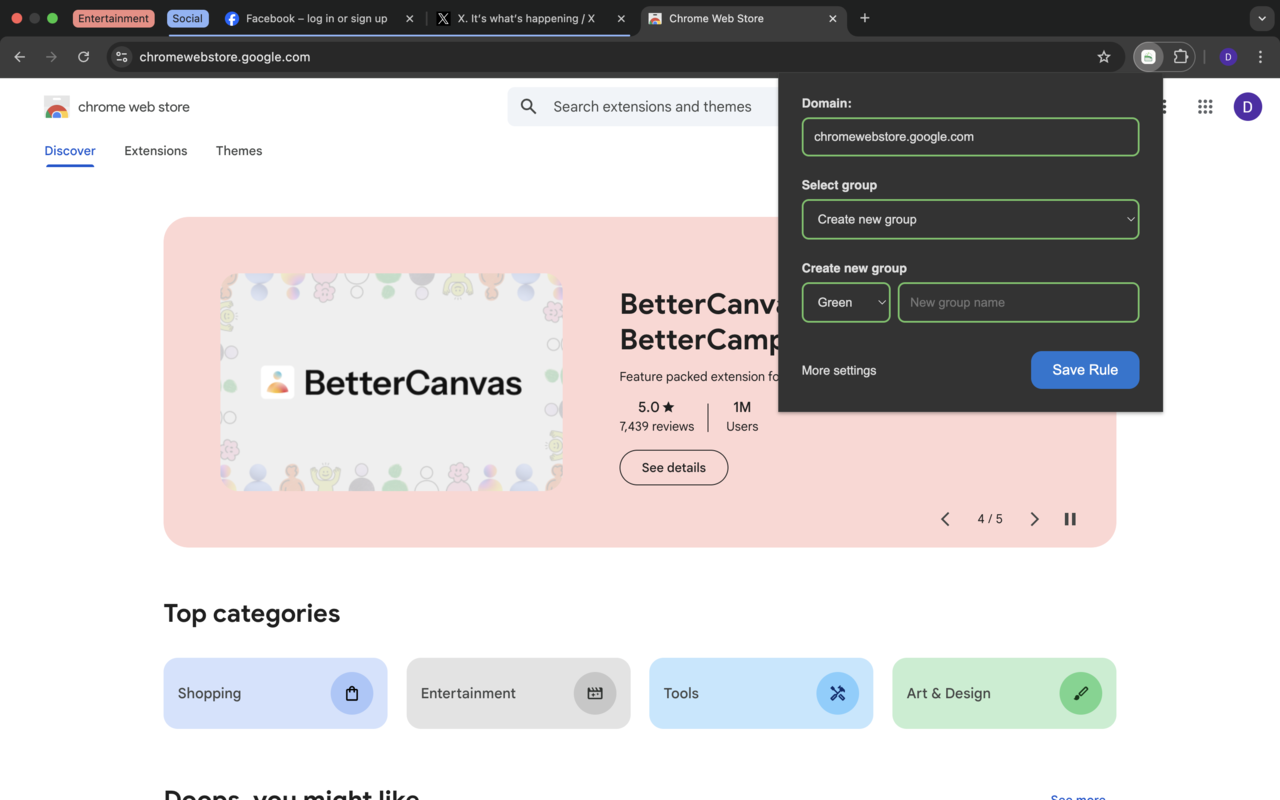Switch to the Facebook tab

coord(316,18)
